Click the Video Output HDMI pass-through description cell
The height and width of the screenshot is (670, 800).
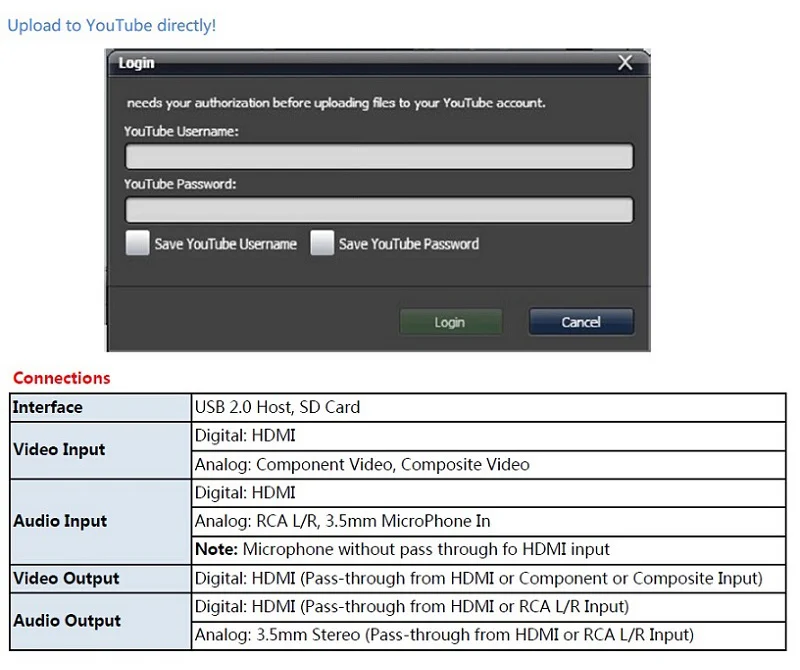tap(488, 579)
